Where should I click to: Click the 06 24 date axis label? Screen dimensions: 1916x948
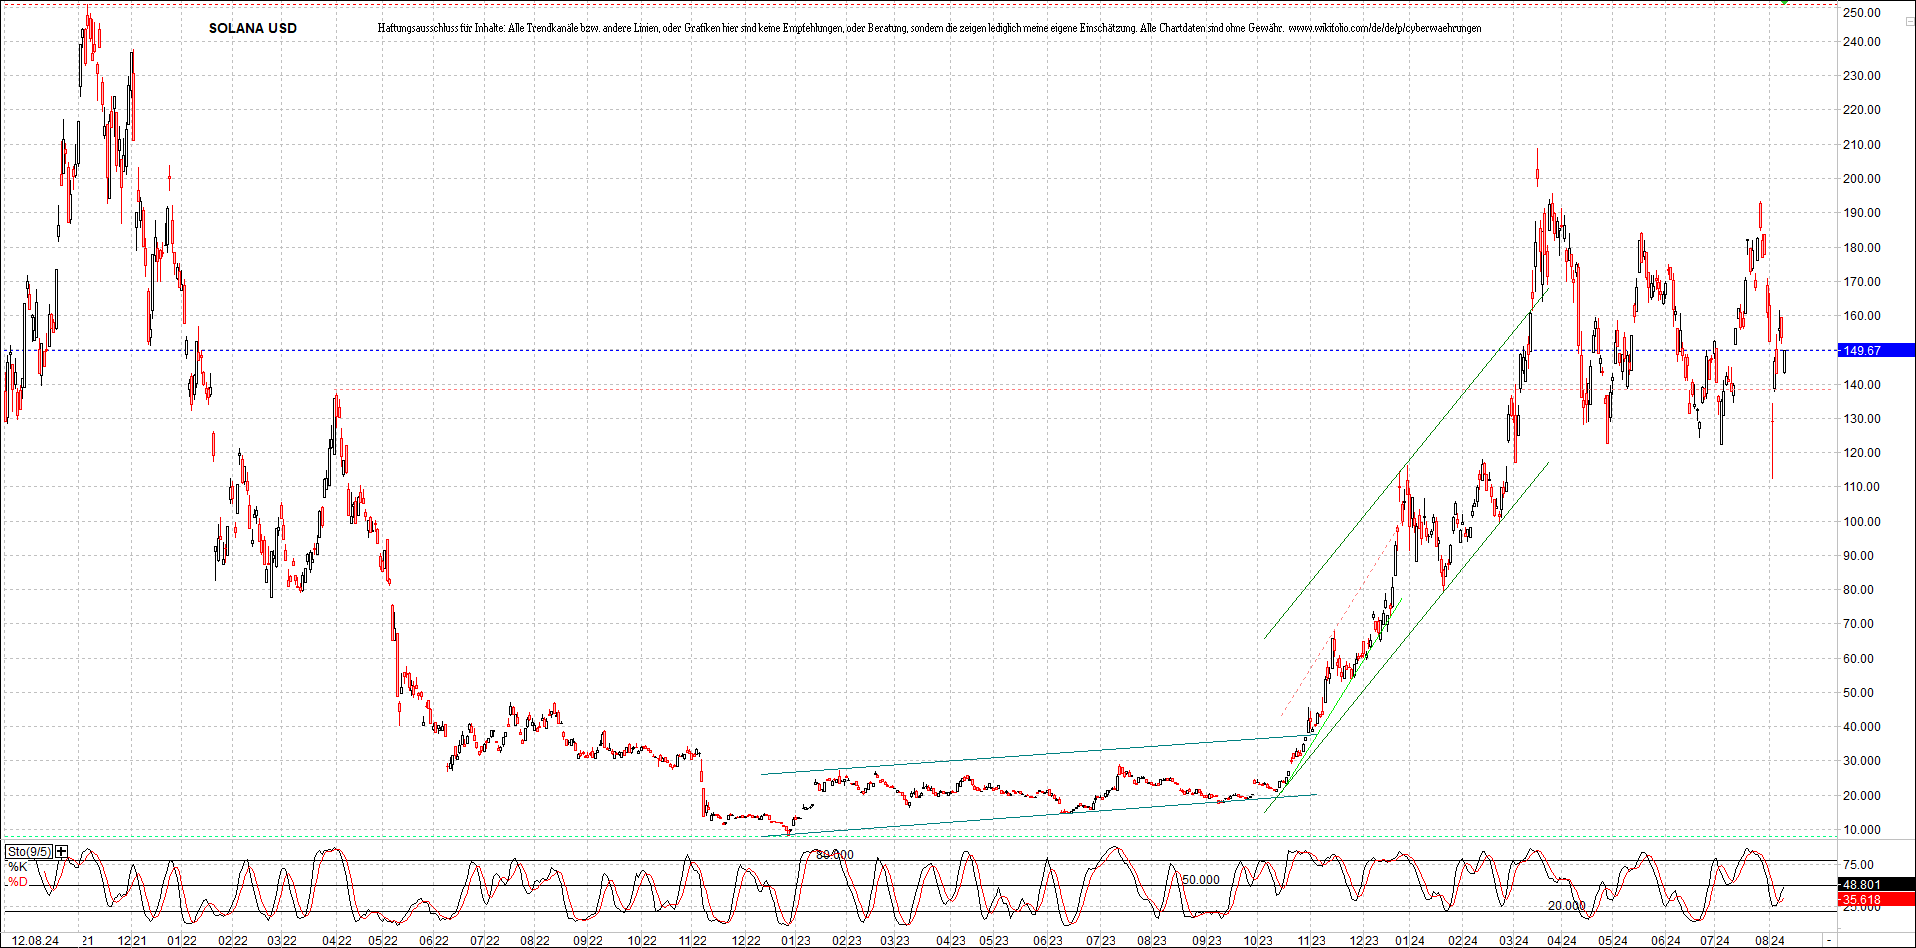[x=1666, y=941]
